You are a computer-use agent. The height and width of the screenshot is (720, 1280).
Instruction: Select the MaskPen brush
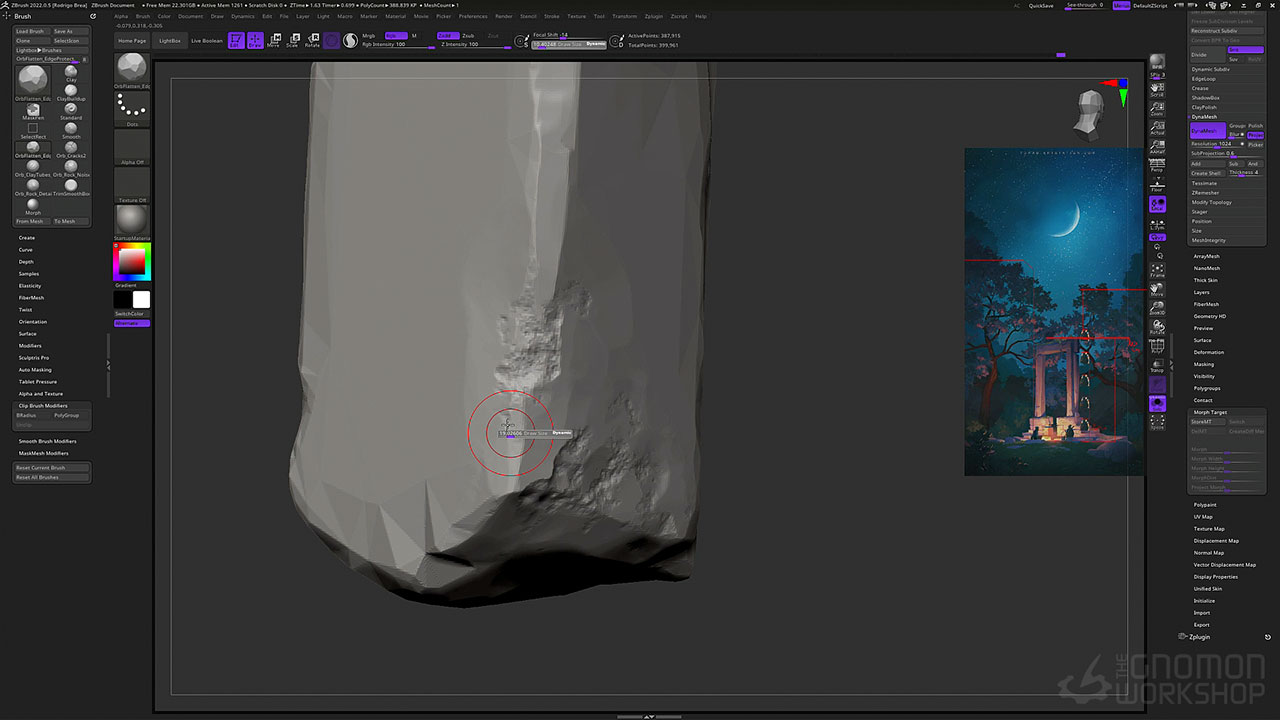coord(33,111)
